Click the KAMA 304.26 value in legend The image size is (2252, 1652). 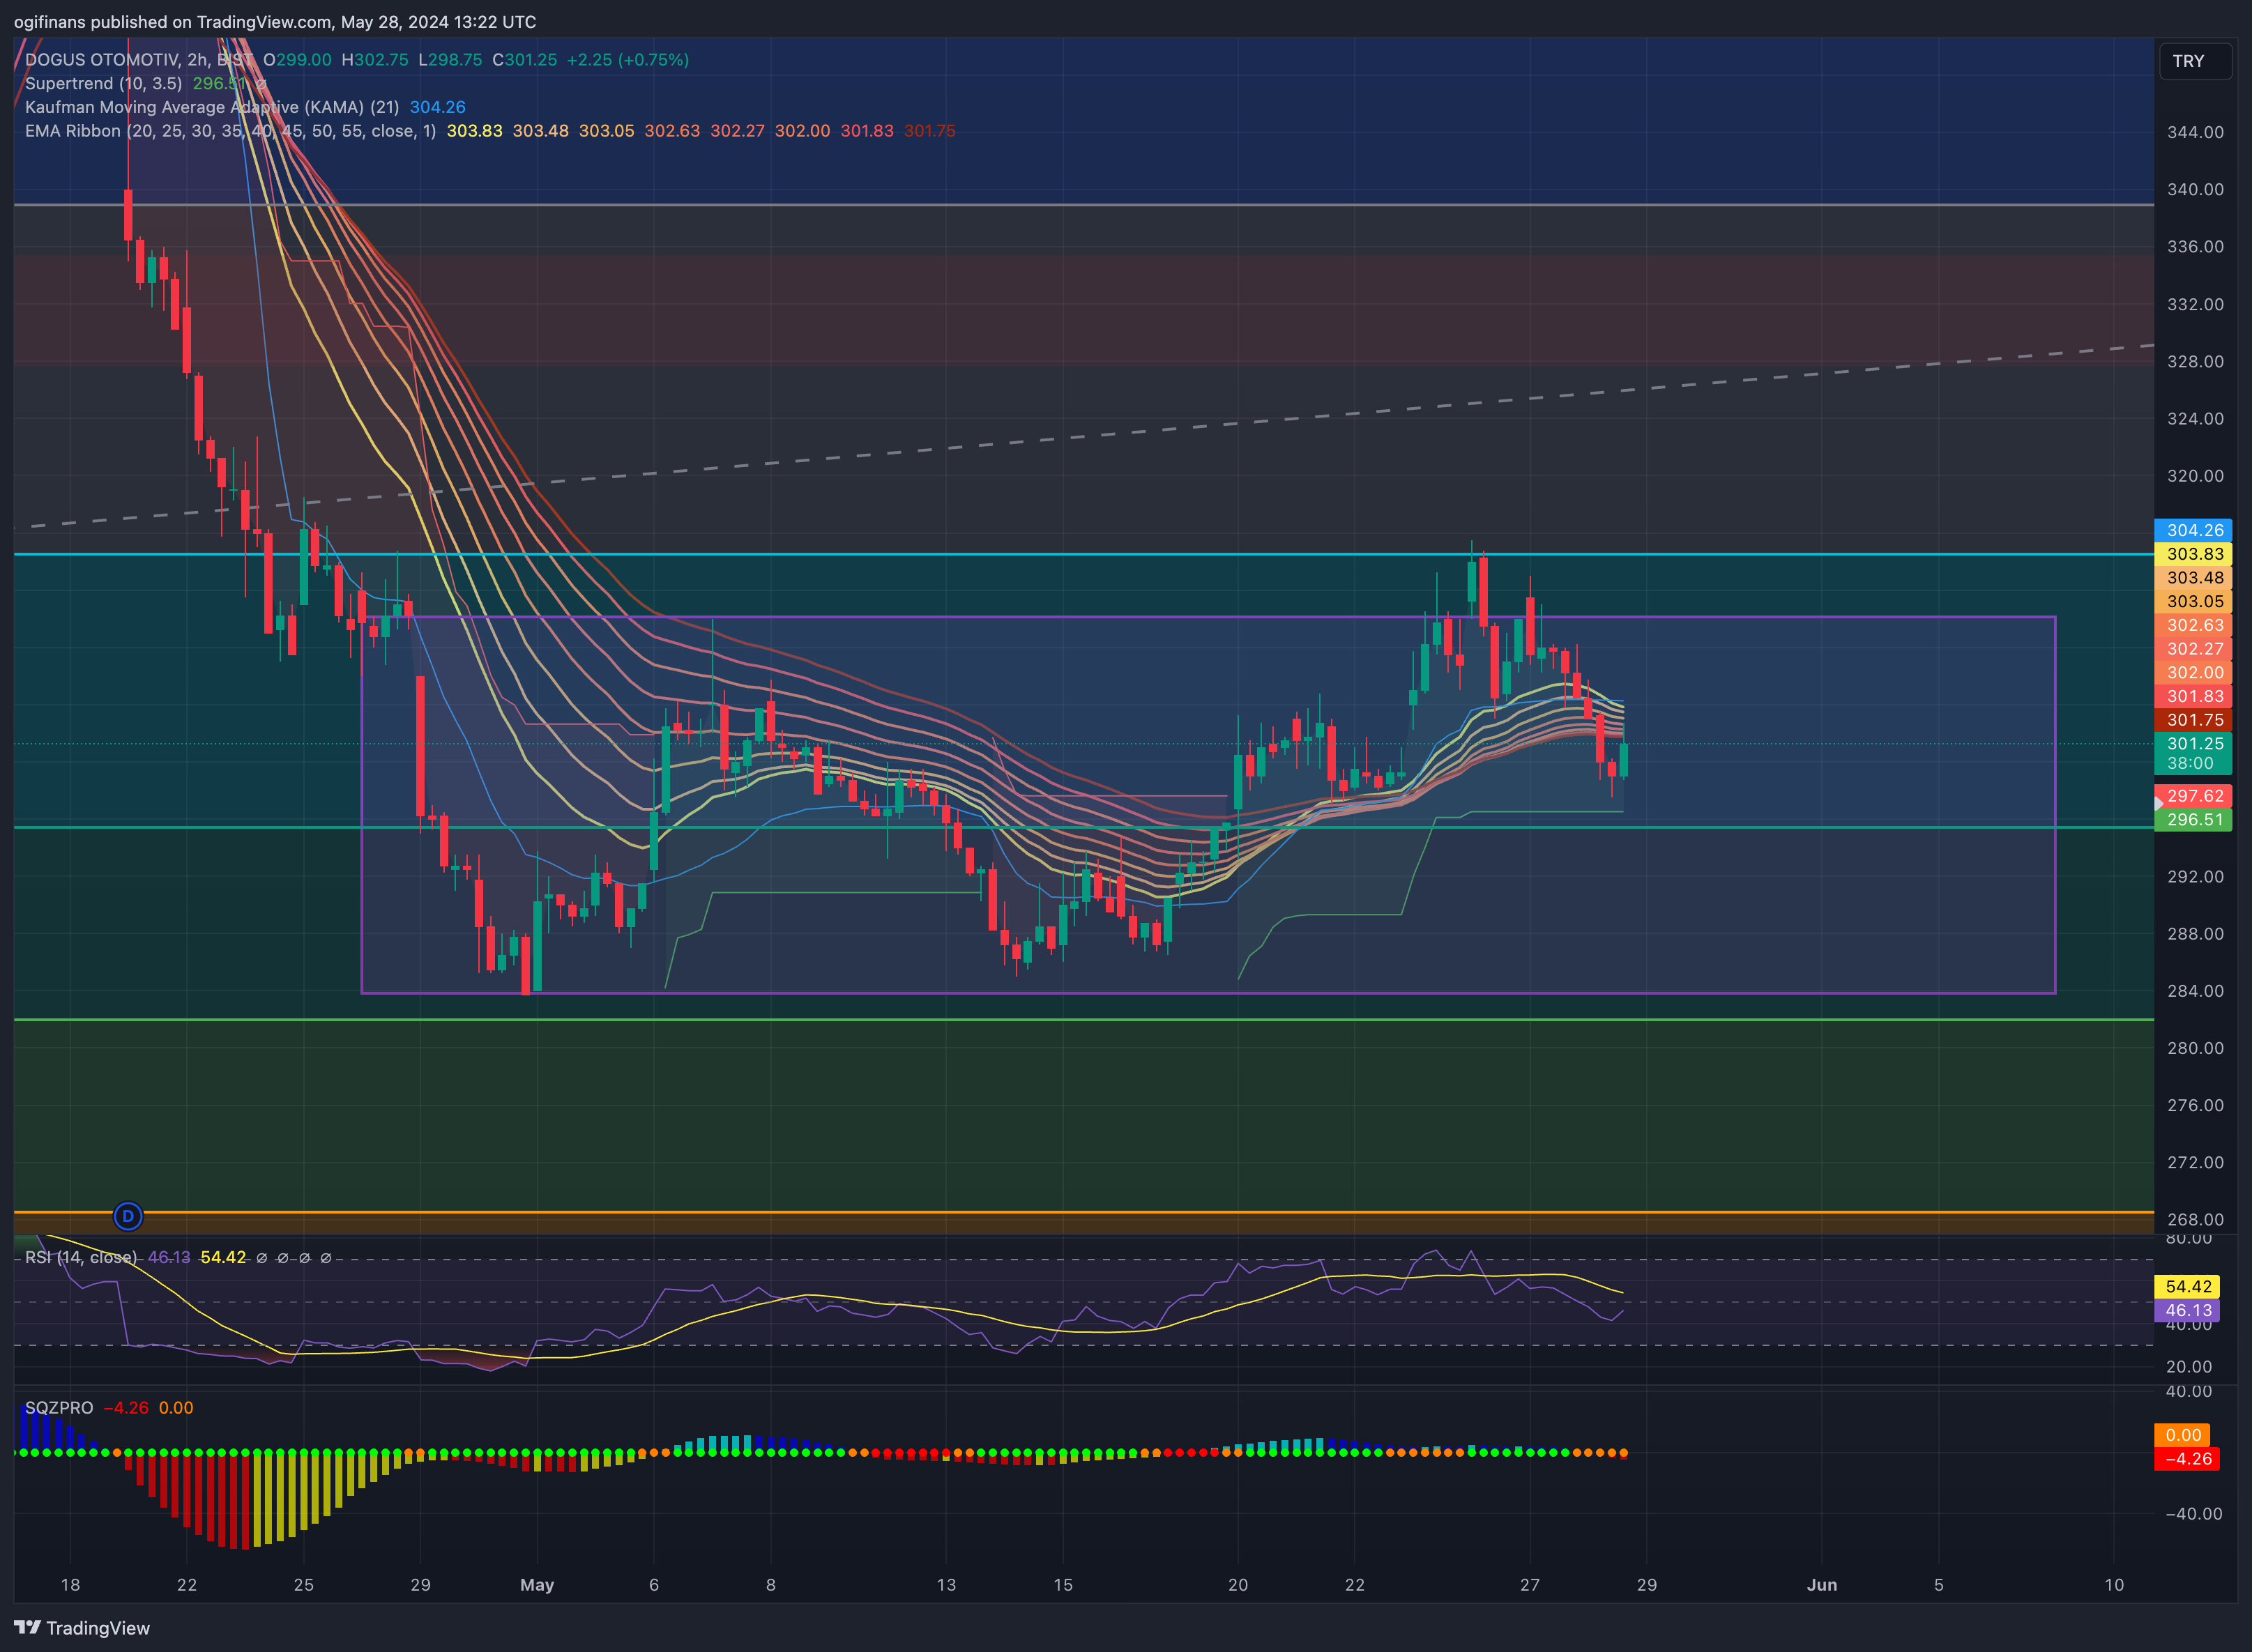[437, 107]
